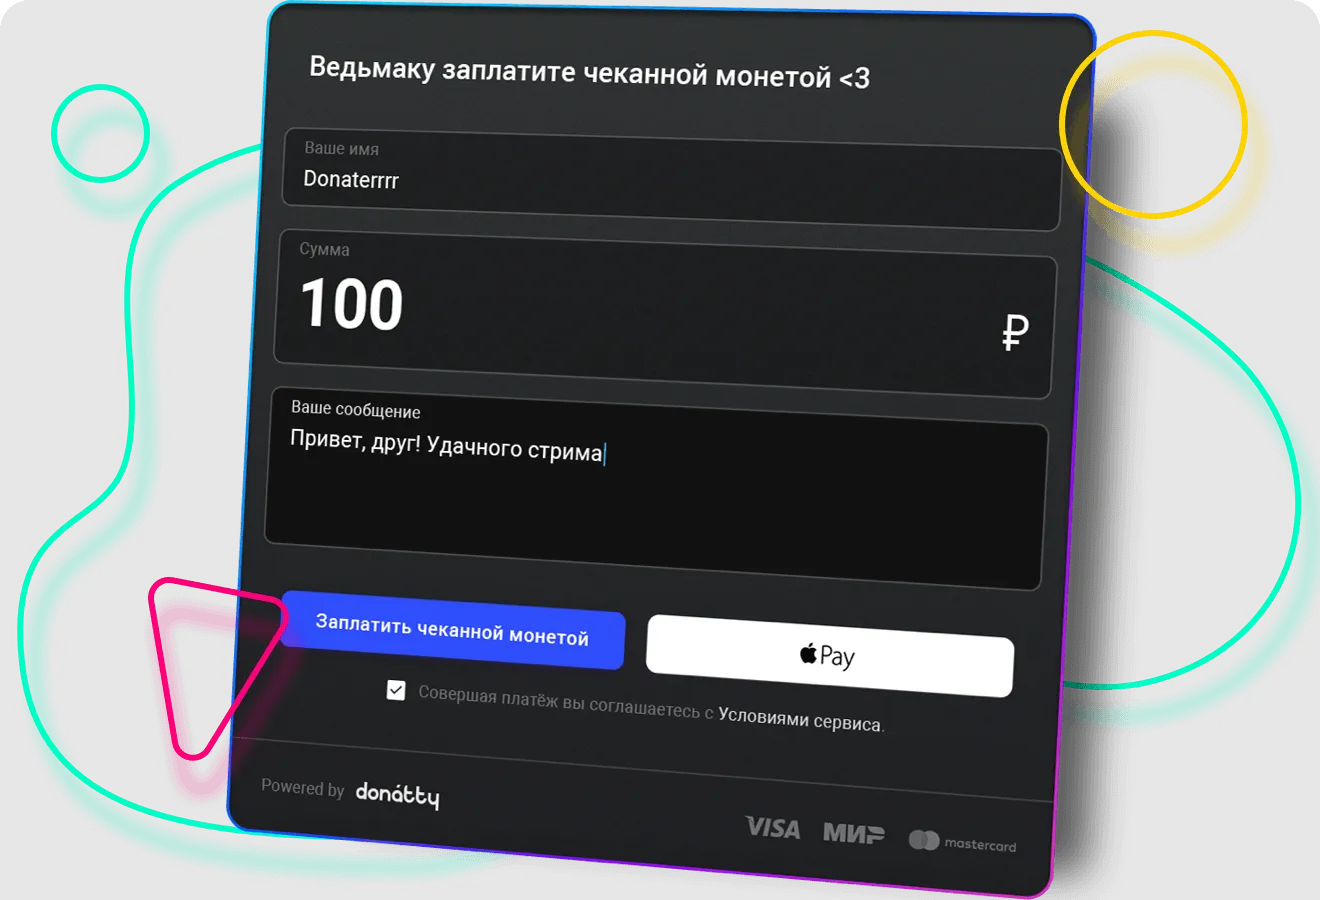Click the small teal circle decoration
Image resolution: width=1320 pixels, height=900 pixels.
click(x=100, y=133)
